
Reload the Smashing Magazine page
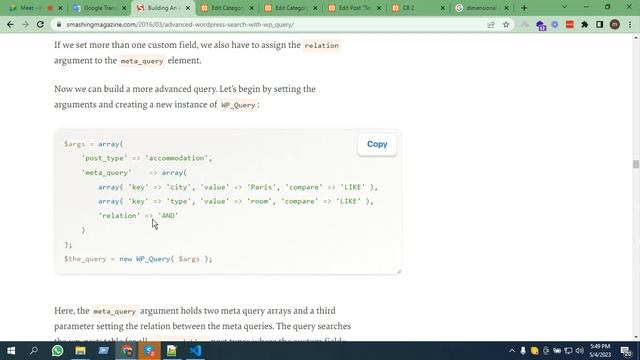pyautogui.click(x=40, y=24)
